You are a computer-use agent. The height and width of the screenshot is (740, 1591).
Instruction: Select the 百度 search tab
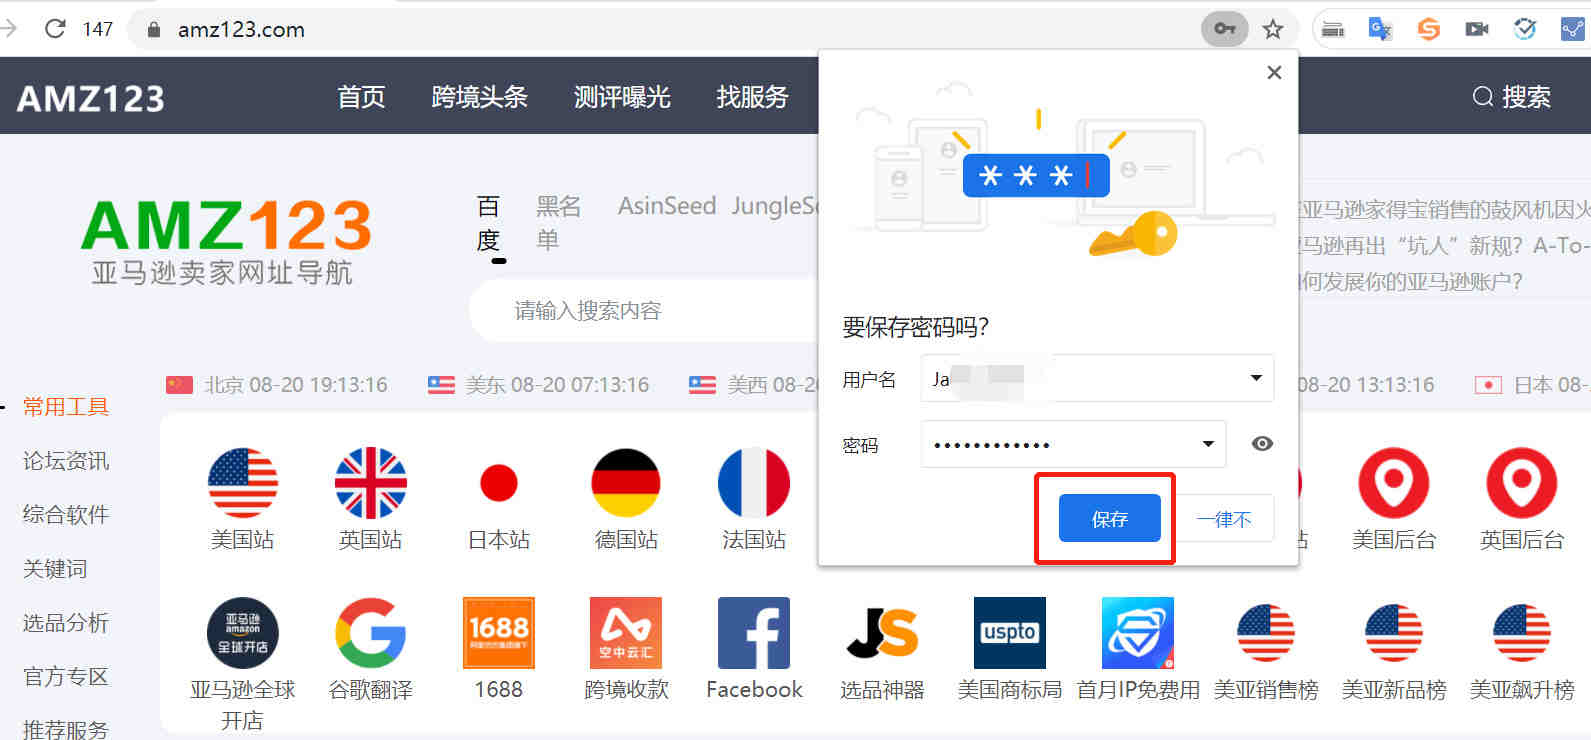click(x=488, y=223)
